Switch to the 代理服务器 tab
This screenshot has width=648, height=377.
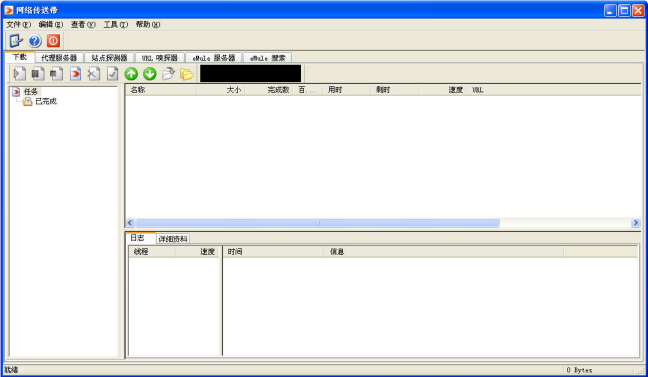coord(59,58)
